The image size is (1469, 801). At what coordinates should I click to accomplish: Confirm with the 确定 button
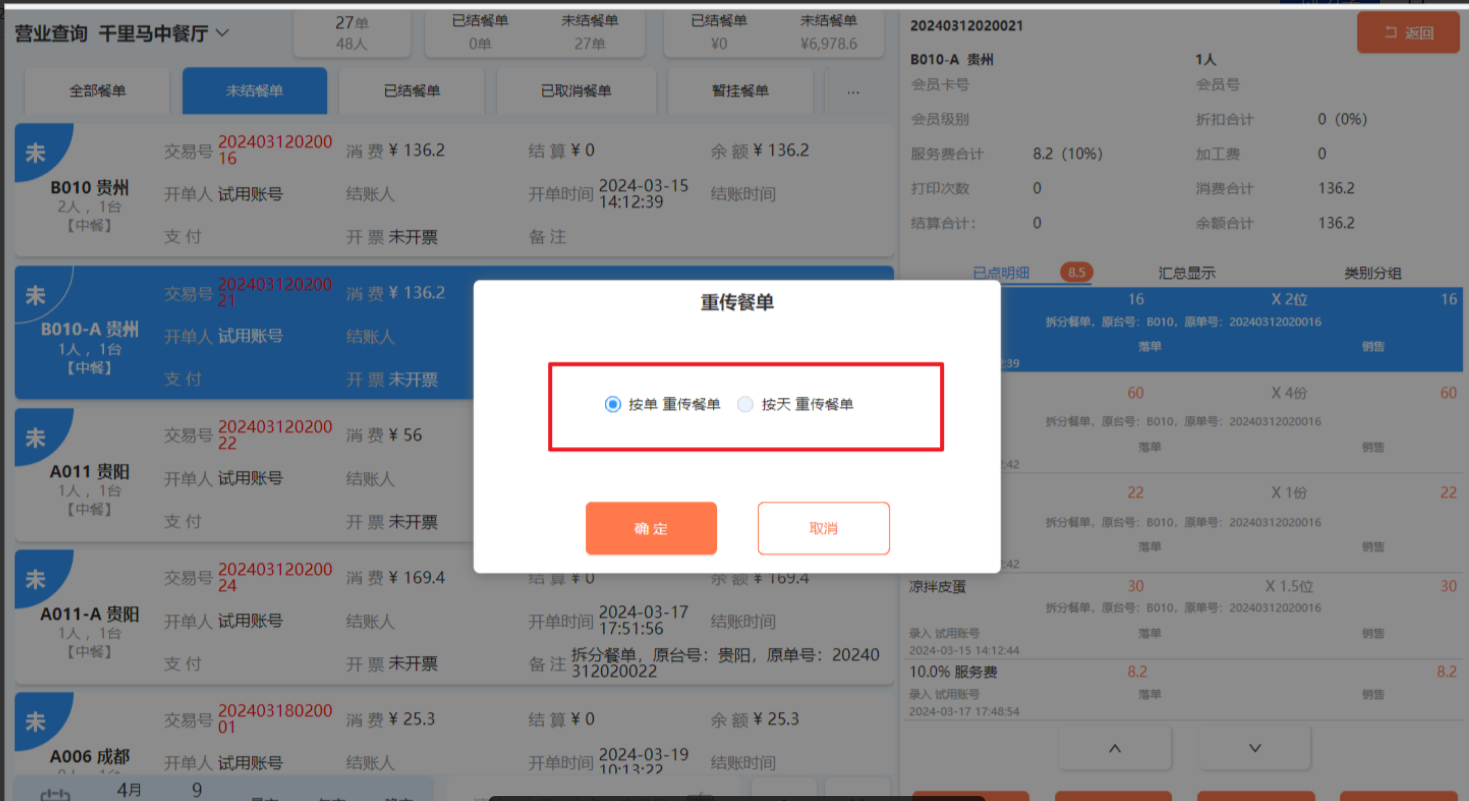[x=651, y=528]
